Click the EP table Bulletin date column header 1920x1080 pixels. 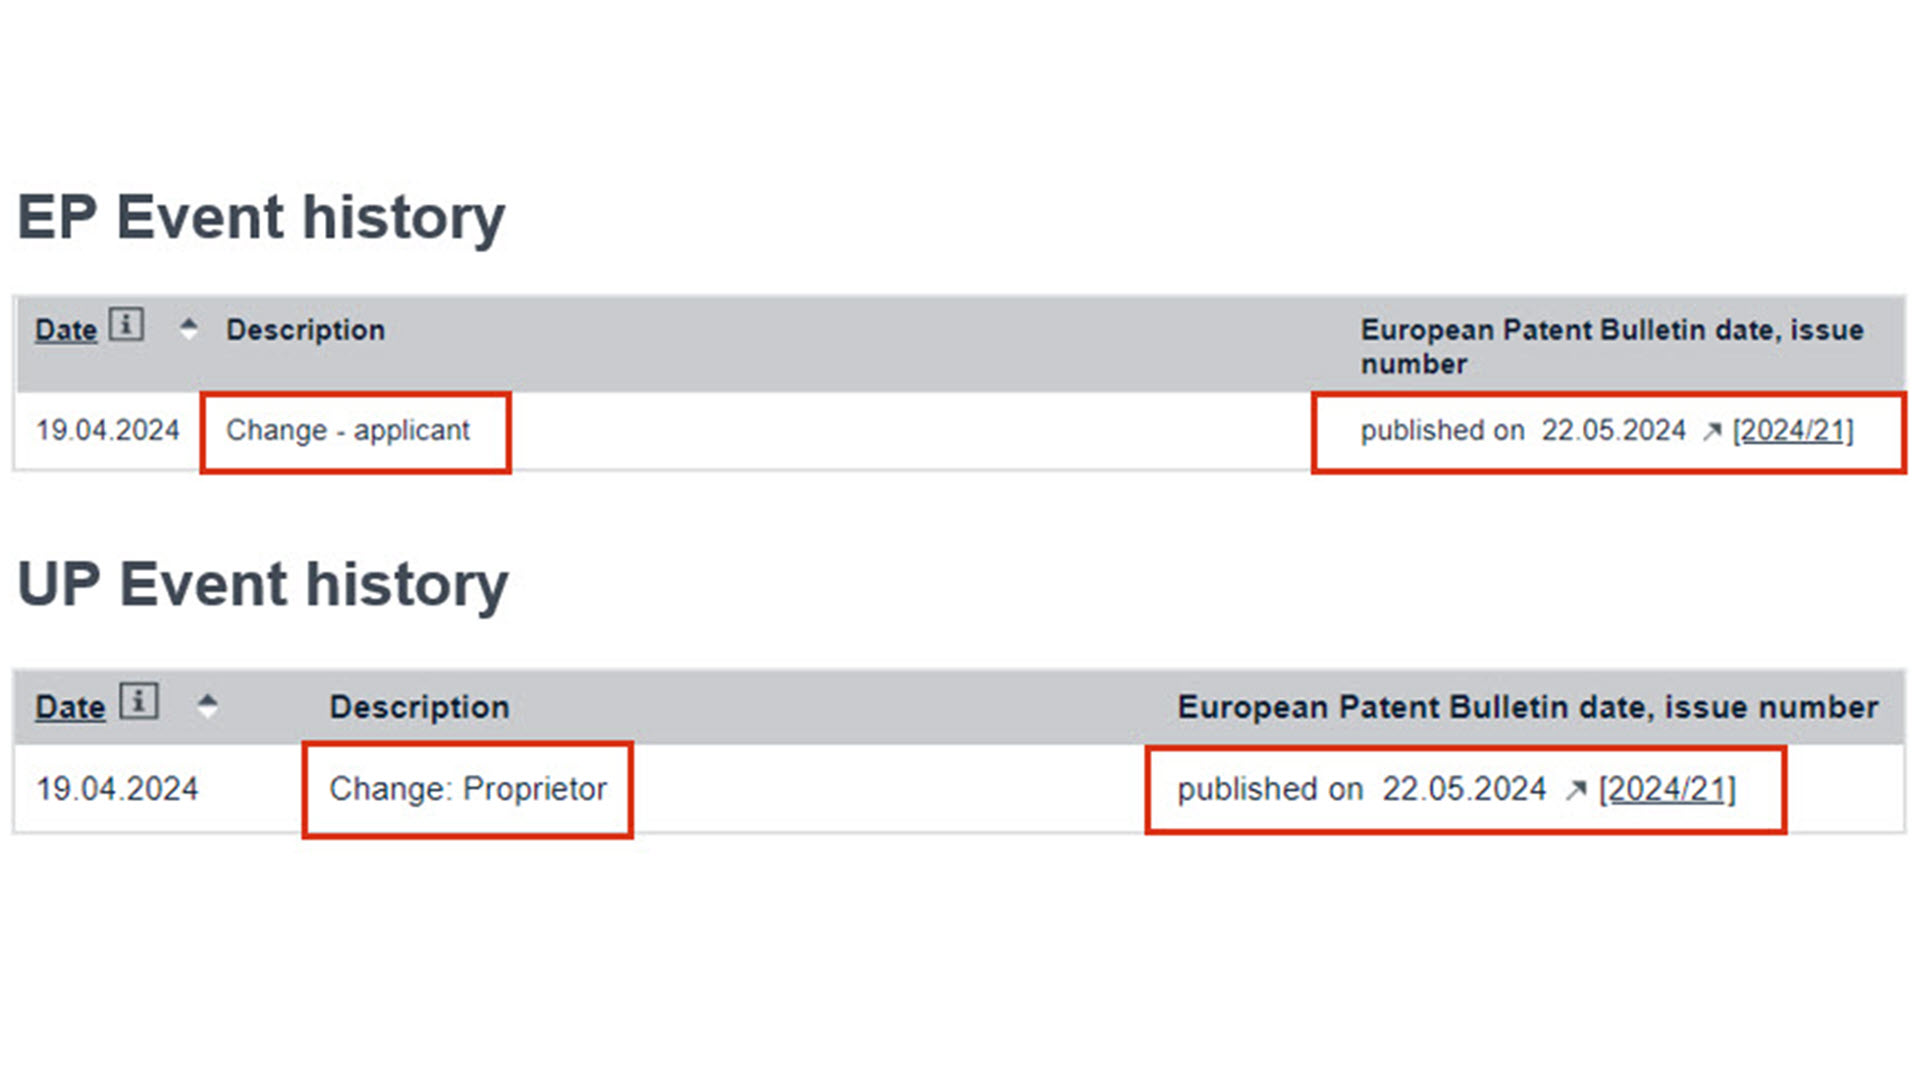click(1611, 346)
